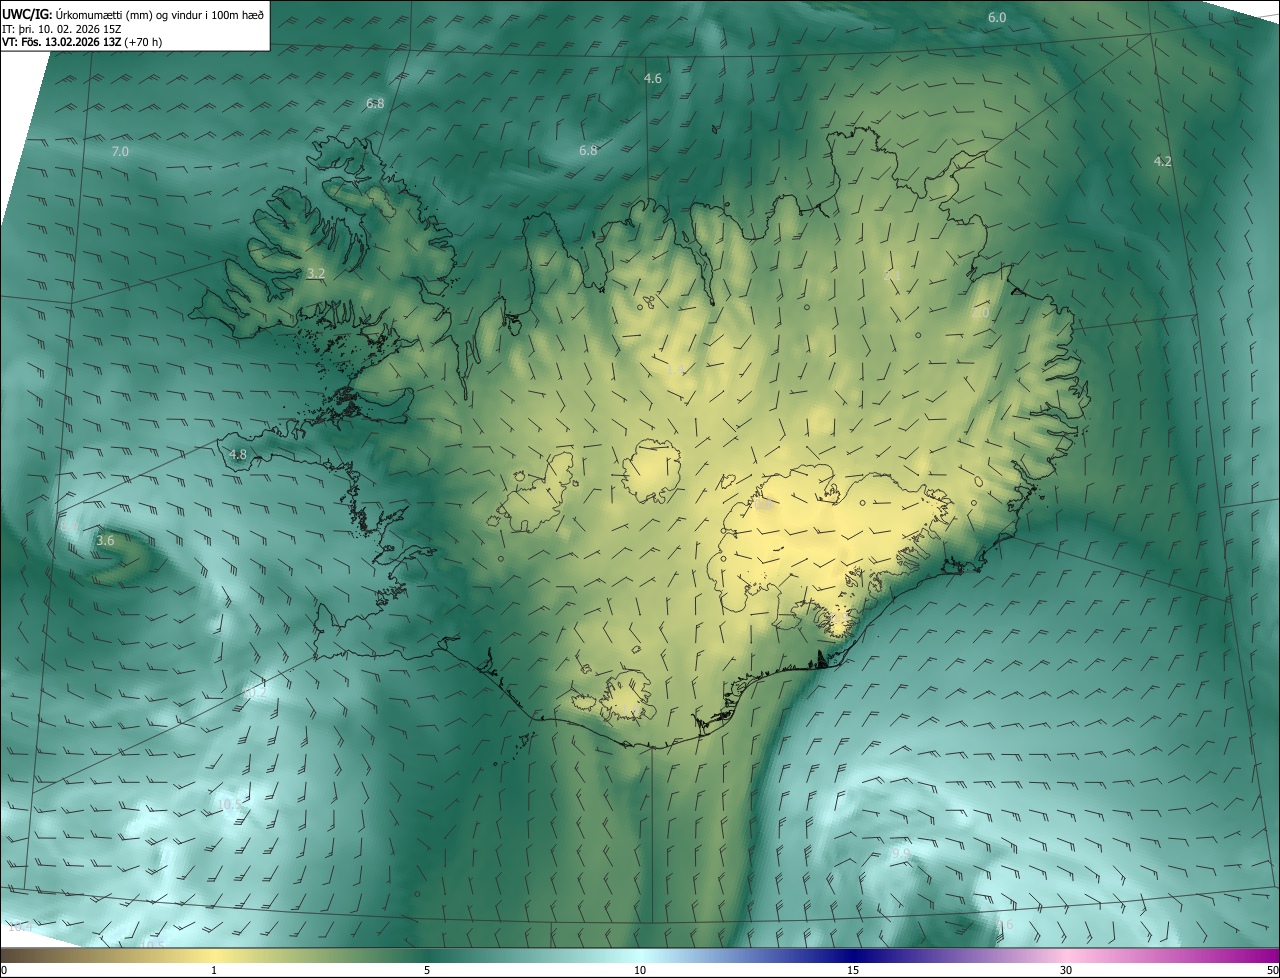Screen dimensions: 1280x978
Task: Click the '(+70 h)' forecast offset text
Action: 144,42
